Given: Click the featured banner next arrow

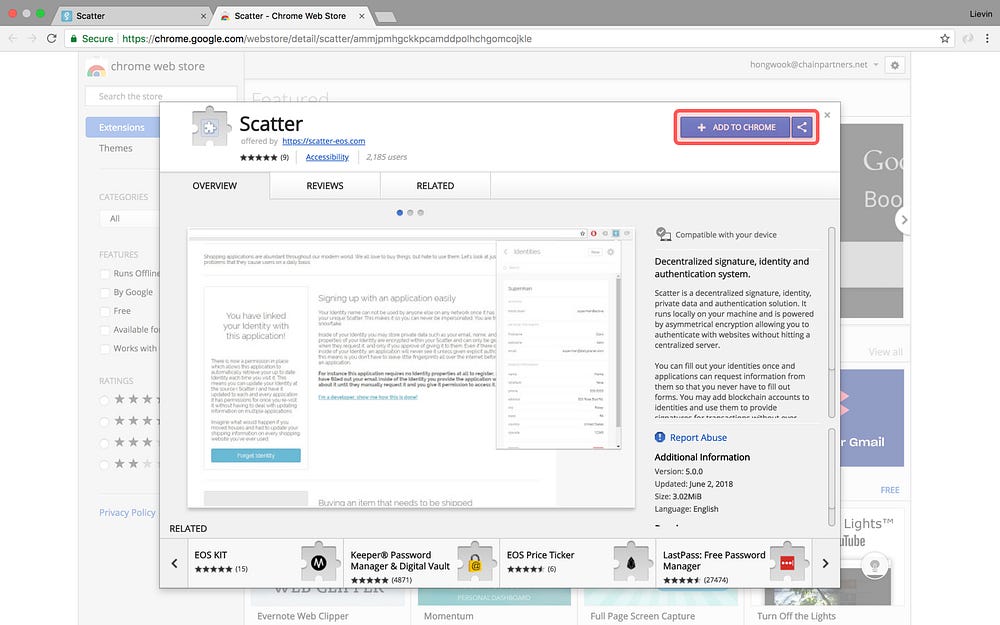Looking at the screenshot, I should (903, 219).
